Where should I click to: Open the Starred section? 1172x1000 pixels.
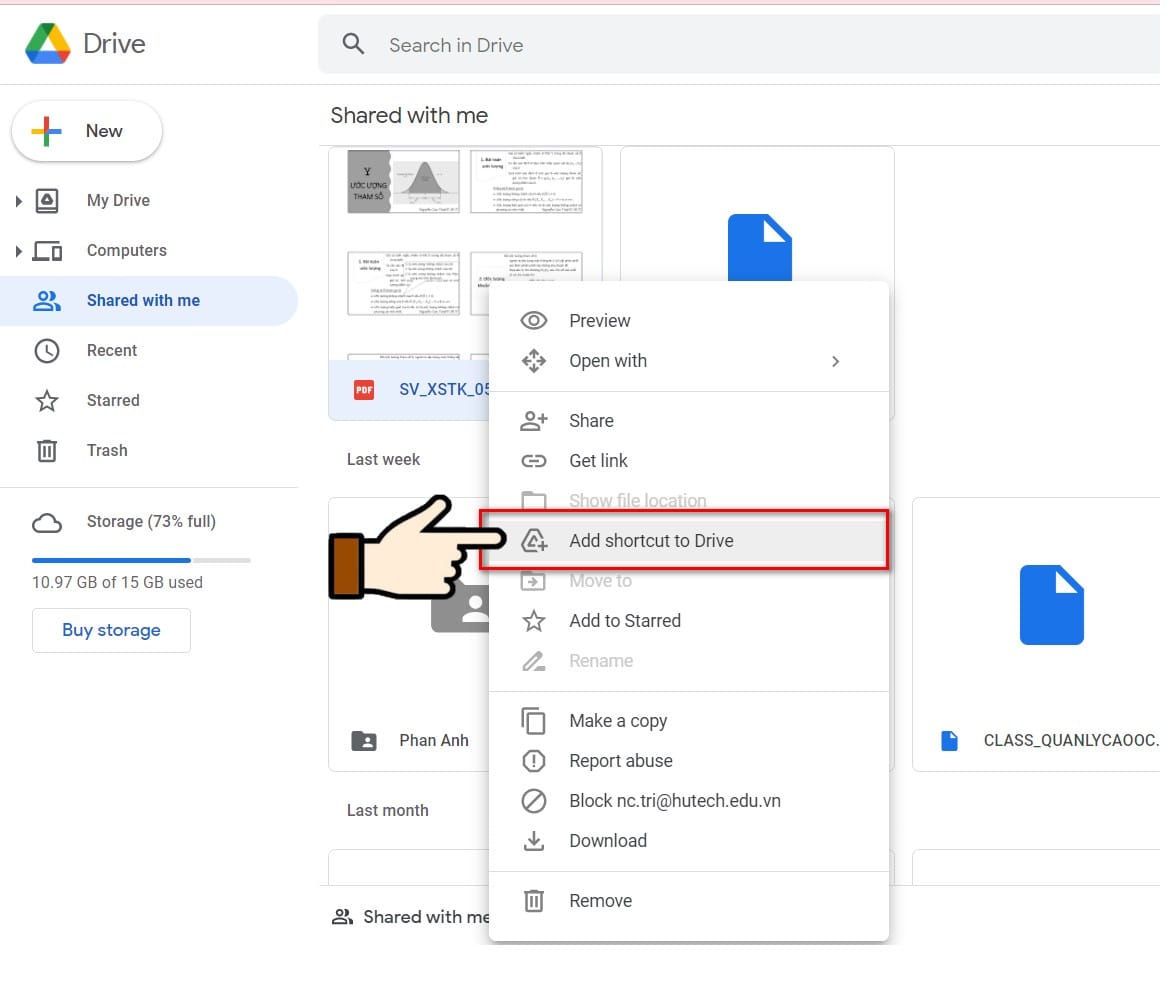[112, 400]
